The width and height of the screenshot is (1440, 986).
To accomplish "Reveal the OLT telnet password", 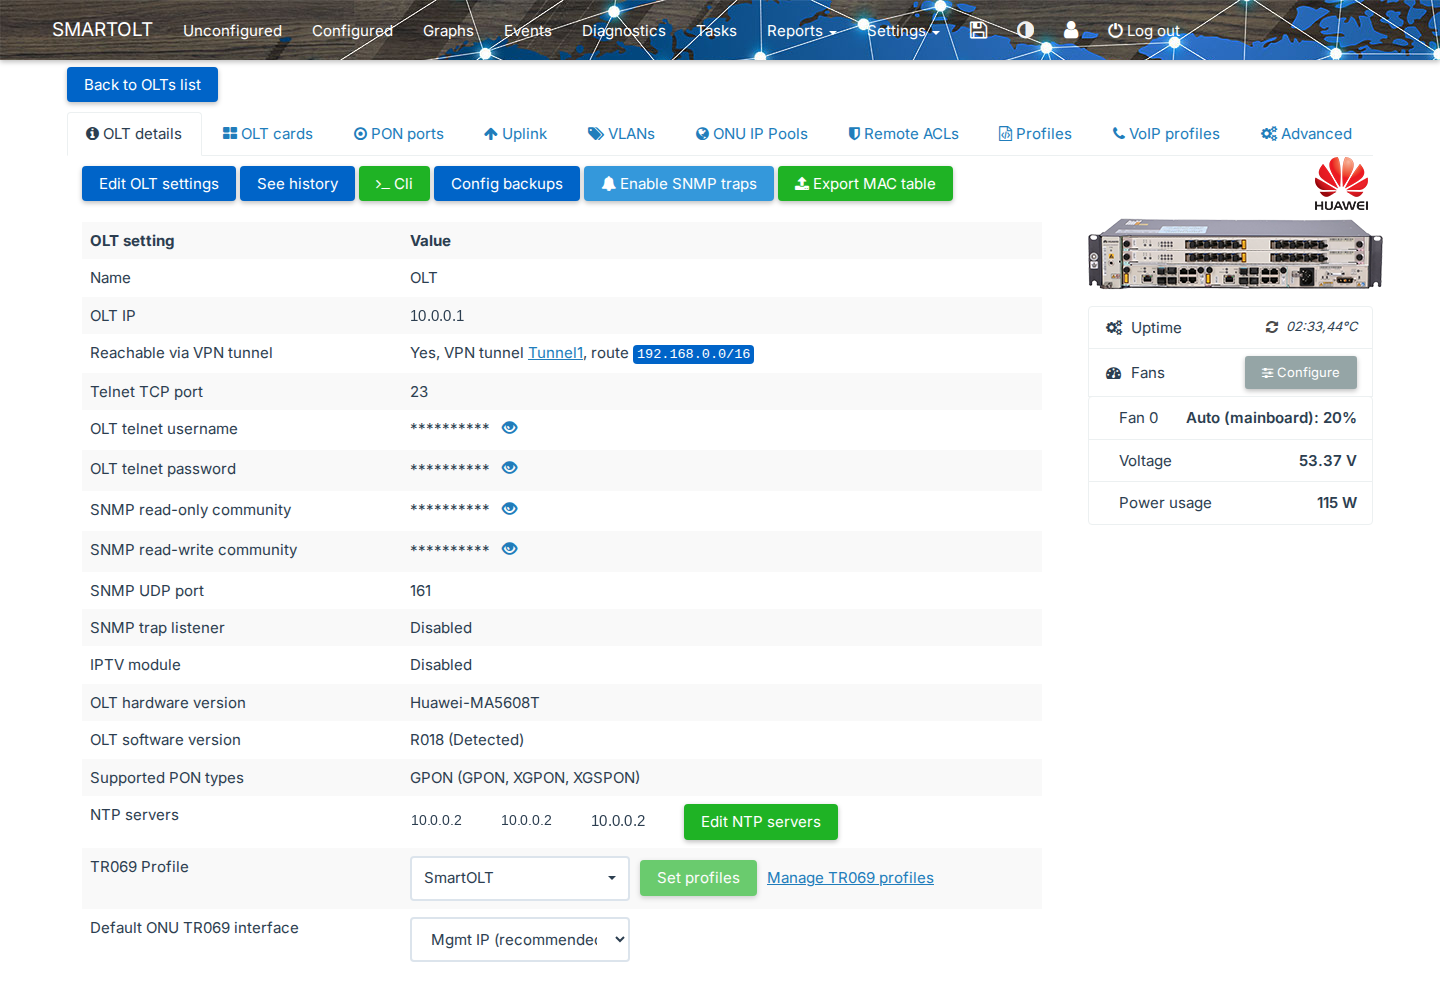I will click(509, 468).
